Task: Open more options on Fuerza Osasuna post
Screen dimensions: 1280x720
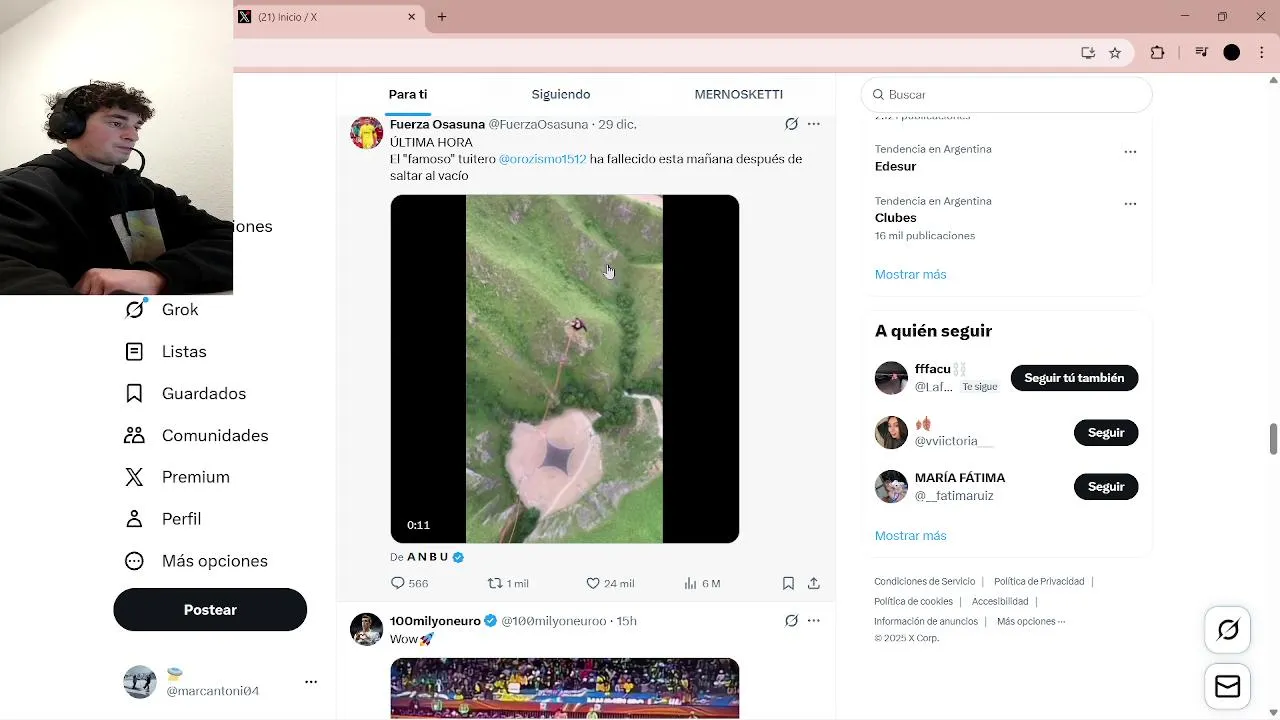Action: [814, 124]
